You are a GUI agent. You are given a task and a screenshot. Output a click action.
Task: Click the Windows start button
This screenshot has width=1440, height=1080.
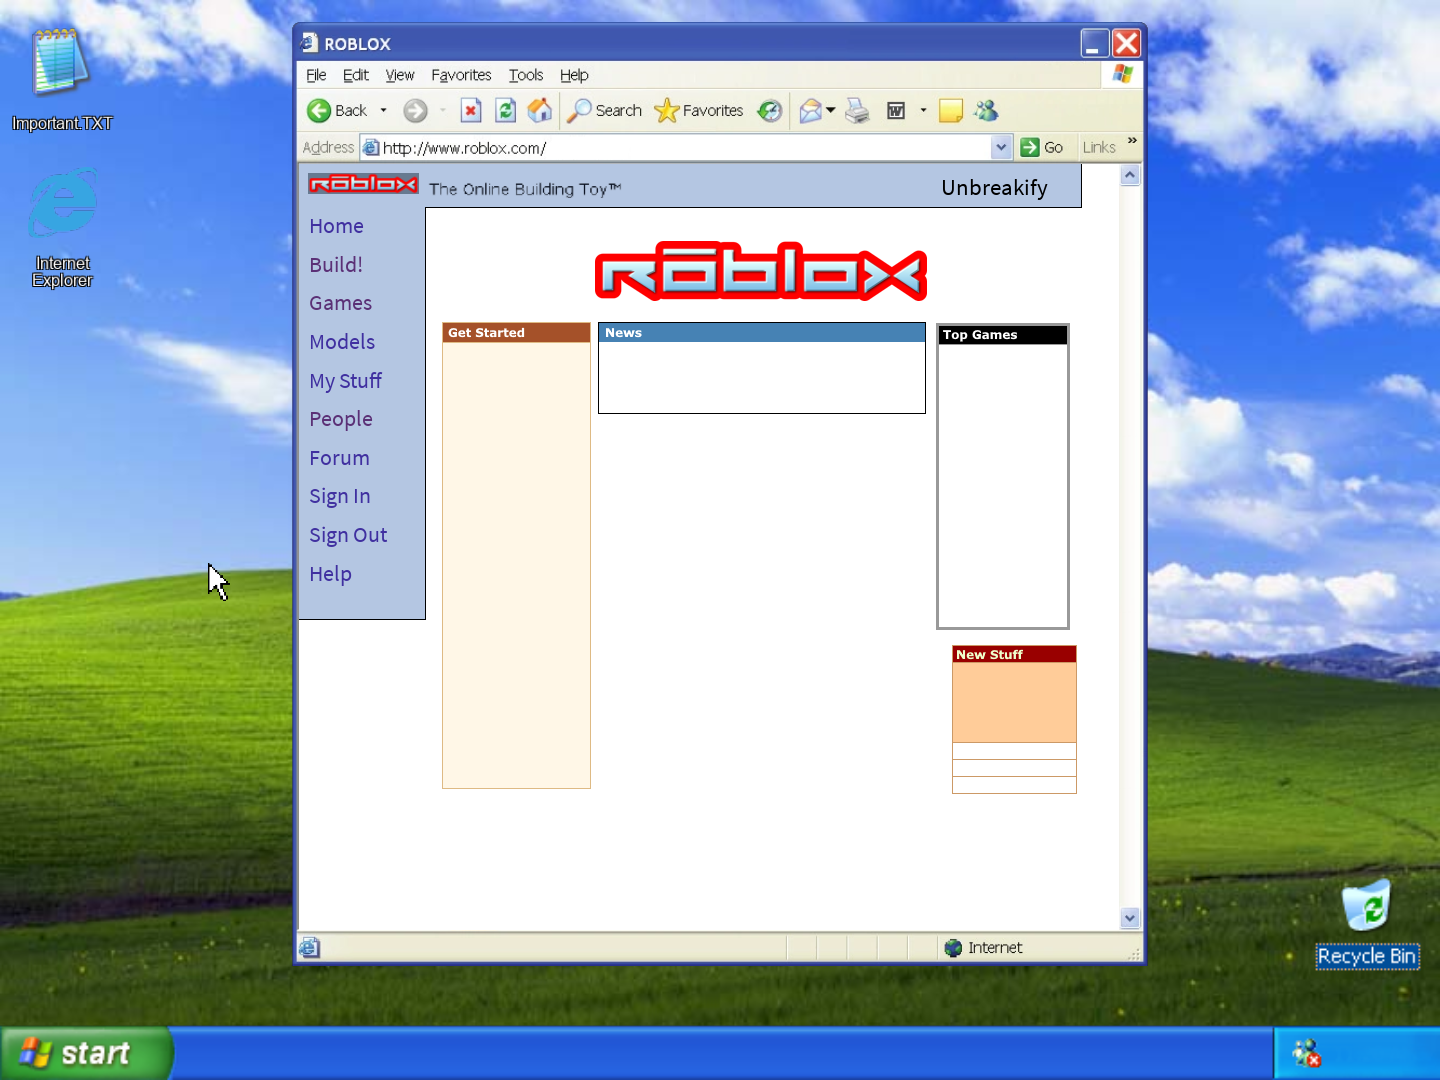point(86,1053)
